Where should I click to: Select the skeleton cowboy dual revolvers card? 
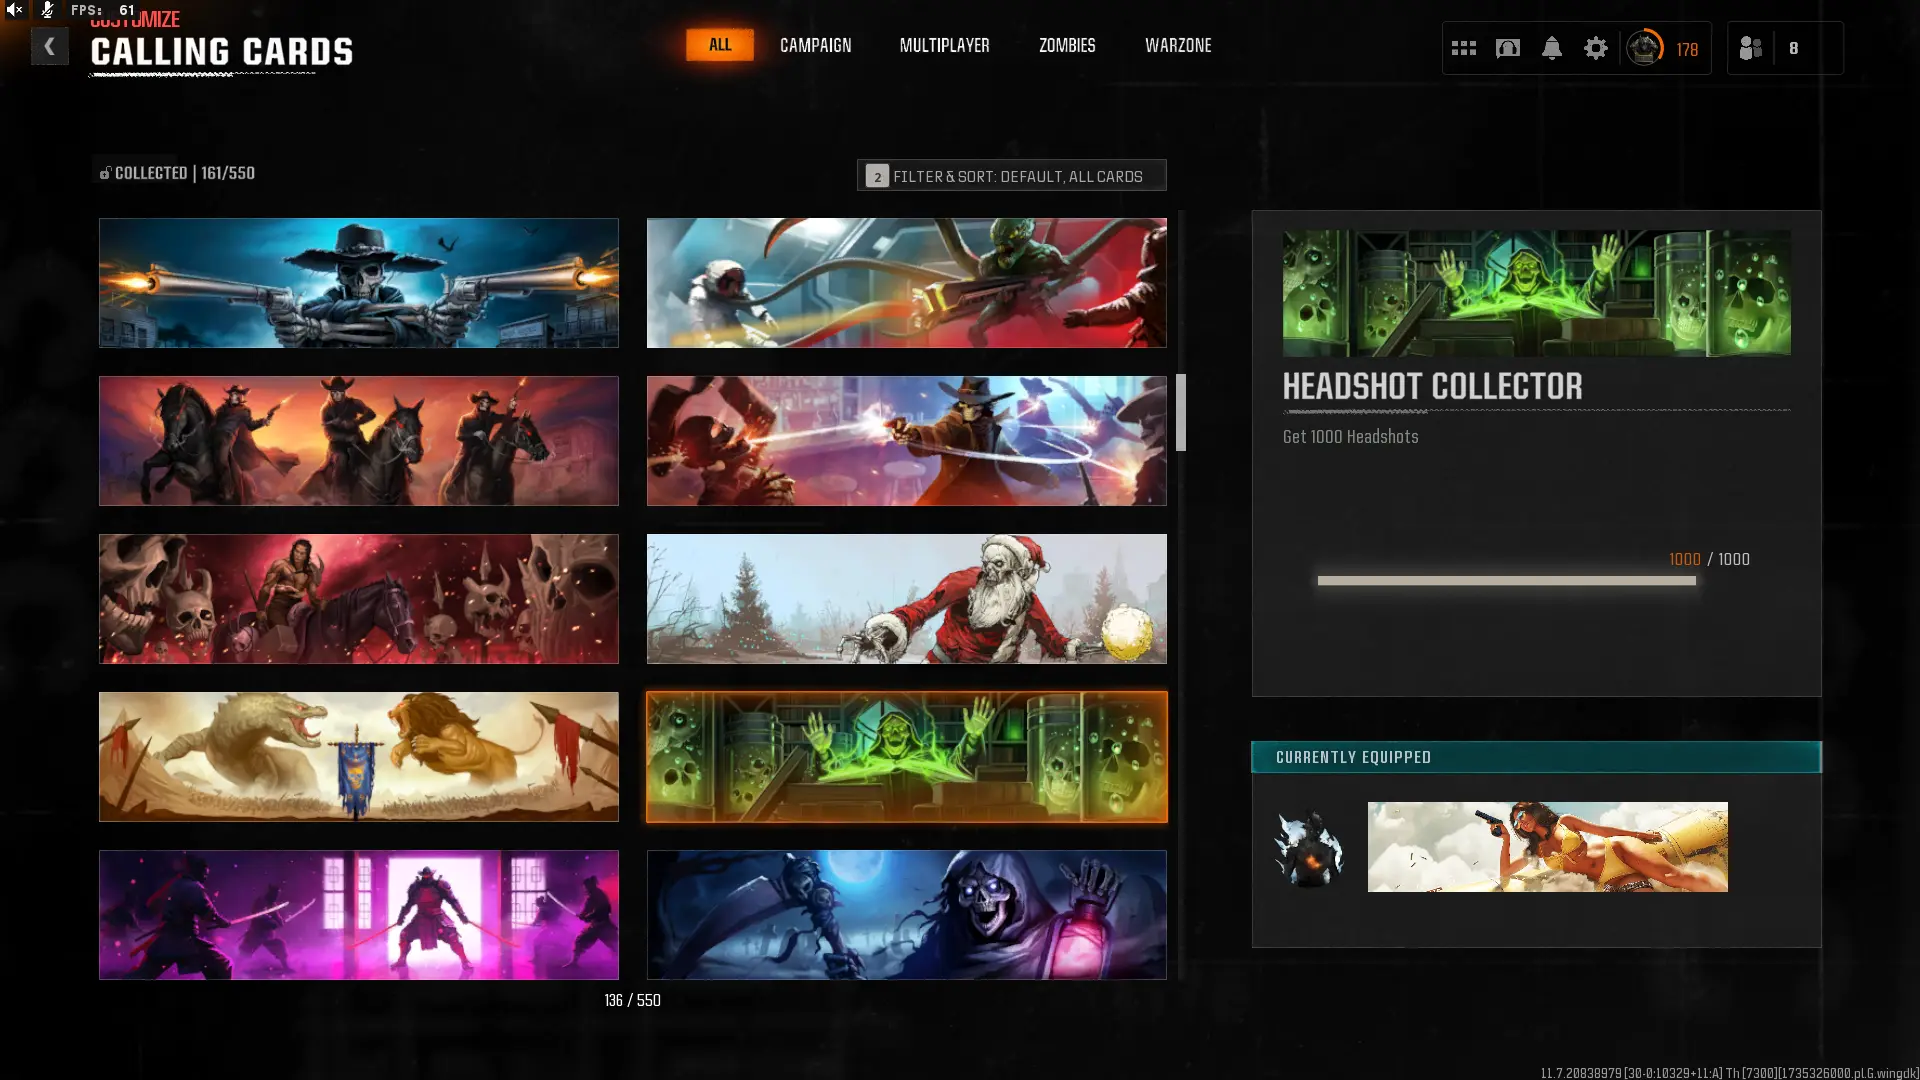[358, 283]
